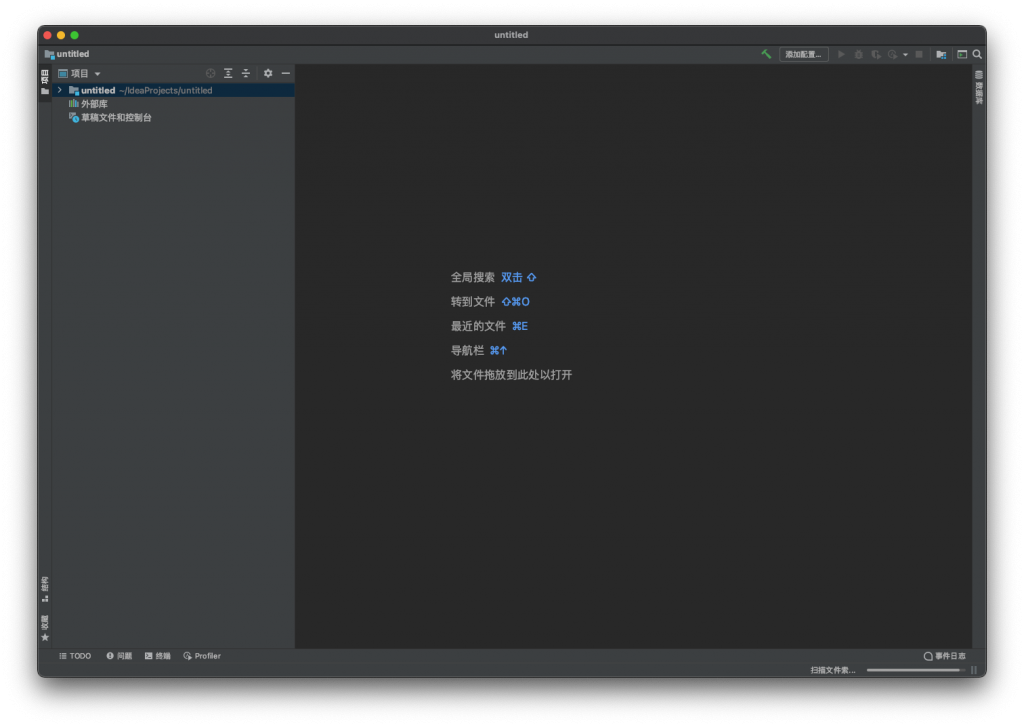Open the 结构 (Structure) side tab
The image size is (1024, 727).
pyautogui.click(x=44, y=589)
